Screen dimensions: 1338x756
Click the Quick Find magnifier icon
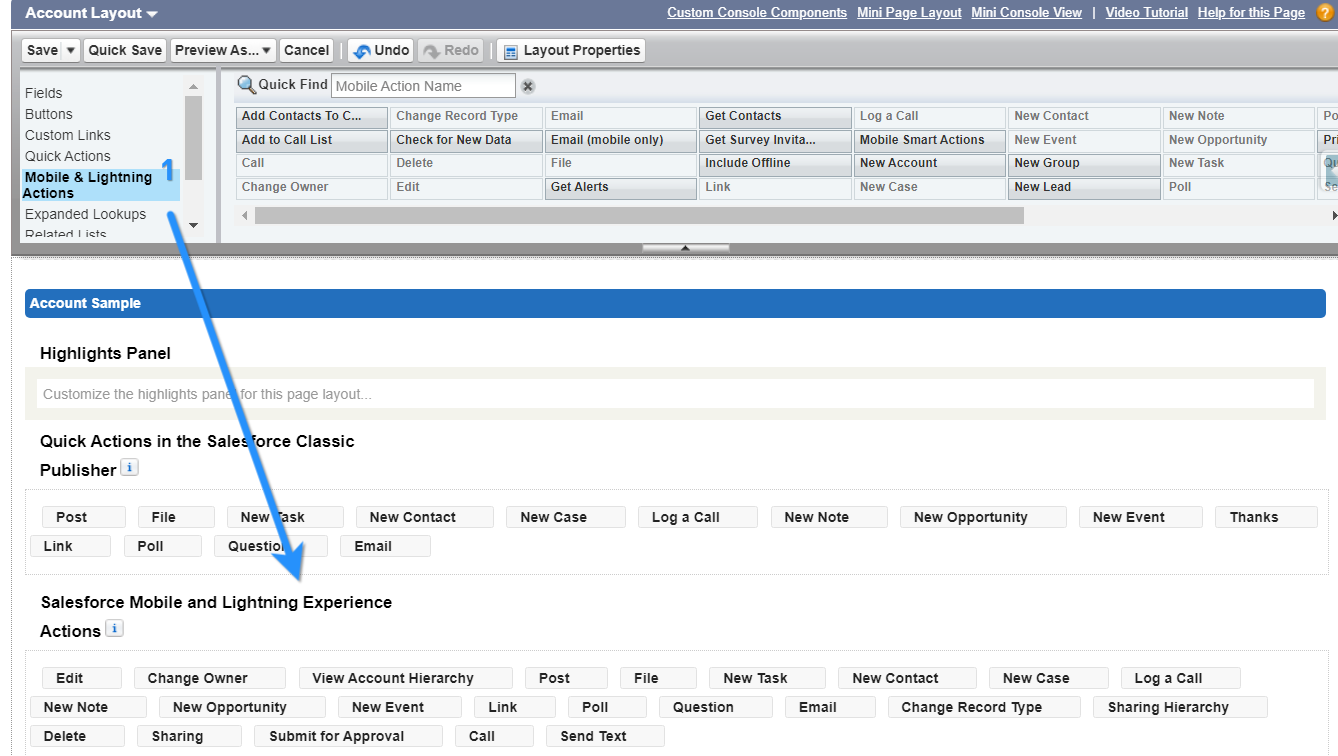[x=246, y=85]
